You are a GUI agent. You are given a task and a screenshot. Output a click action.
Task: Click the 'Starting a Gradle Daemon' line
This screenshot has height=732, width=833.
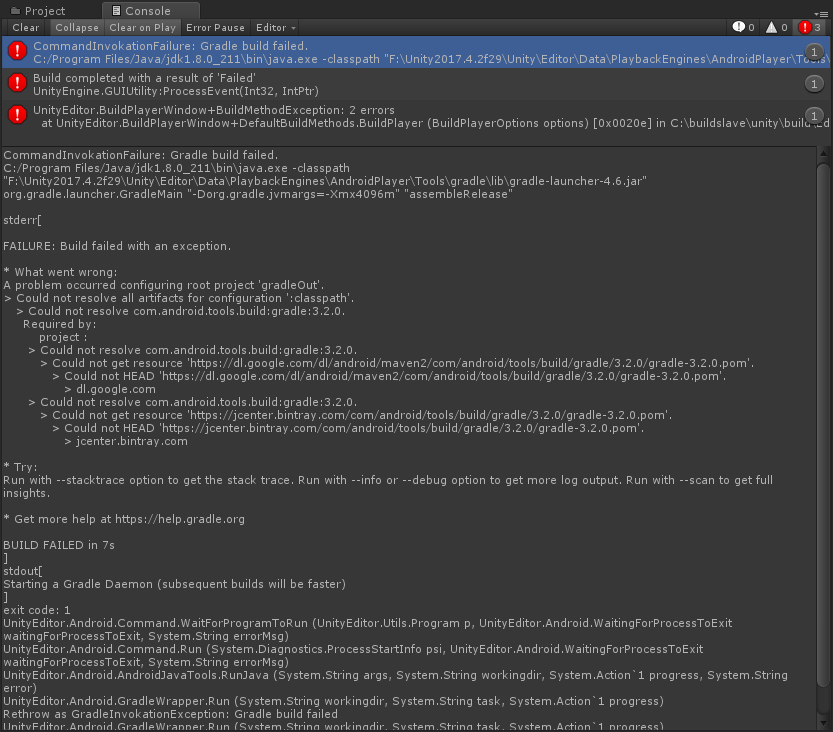click(x=174, y=584)
